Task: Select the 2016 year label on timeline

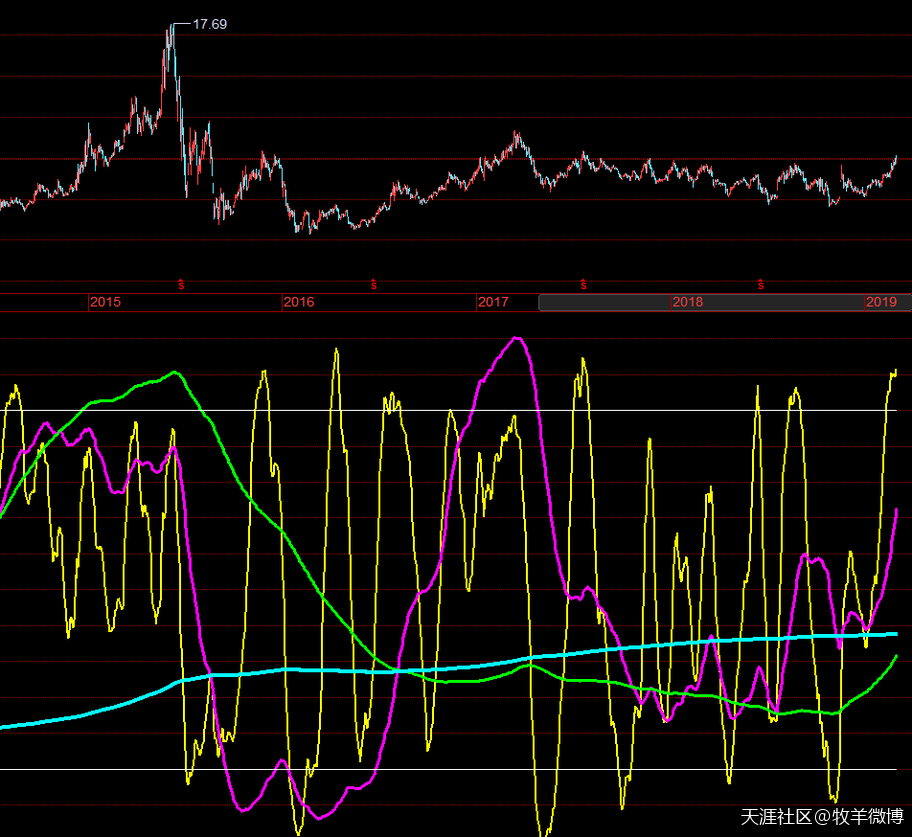Action: click(298, 302)
